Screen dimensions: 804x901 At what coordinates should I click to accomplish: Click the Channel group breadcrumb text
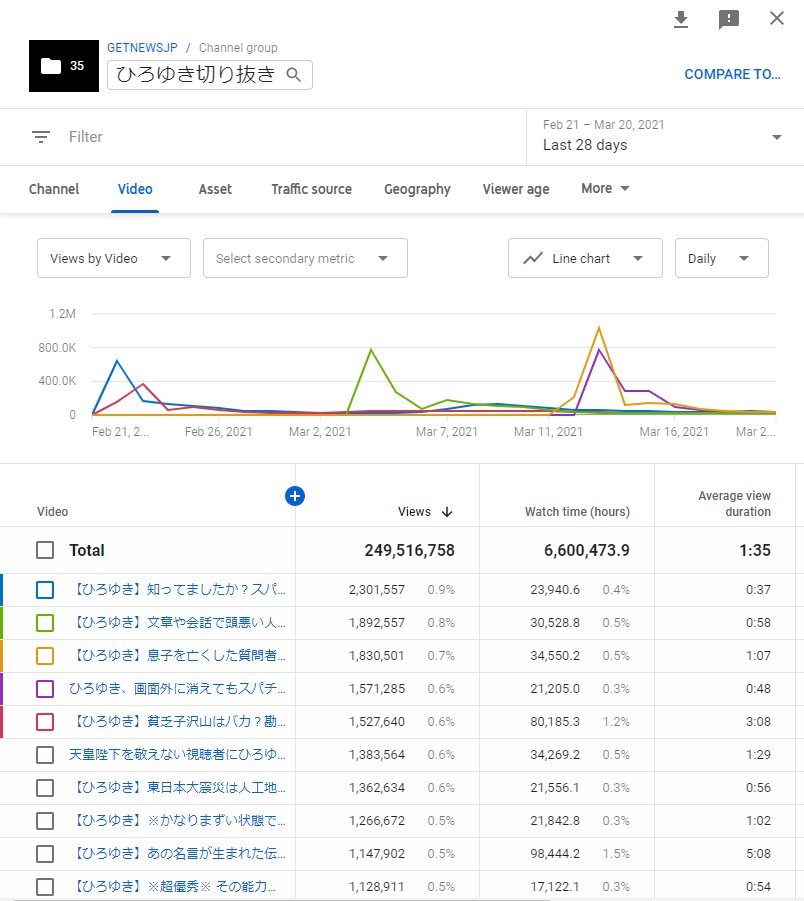point(238,48)
